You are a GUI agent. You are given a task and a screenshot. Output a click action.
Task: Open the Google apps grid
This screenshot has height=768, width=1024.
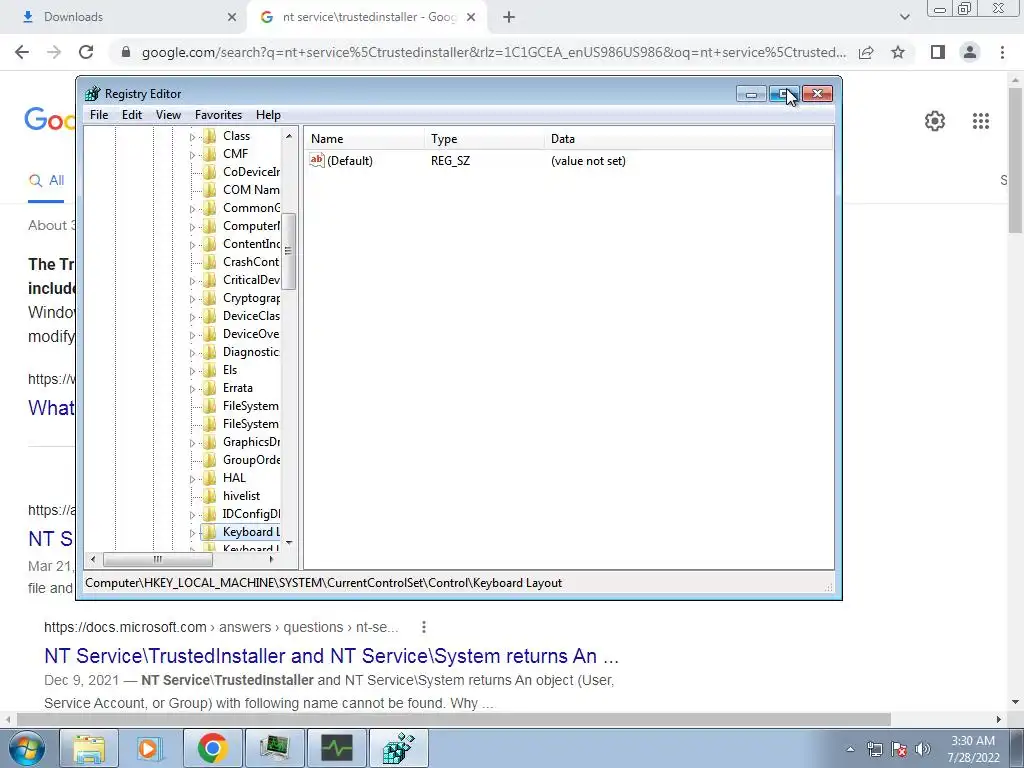tap(981, 121)
